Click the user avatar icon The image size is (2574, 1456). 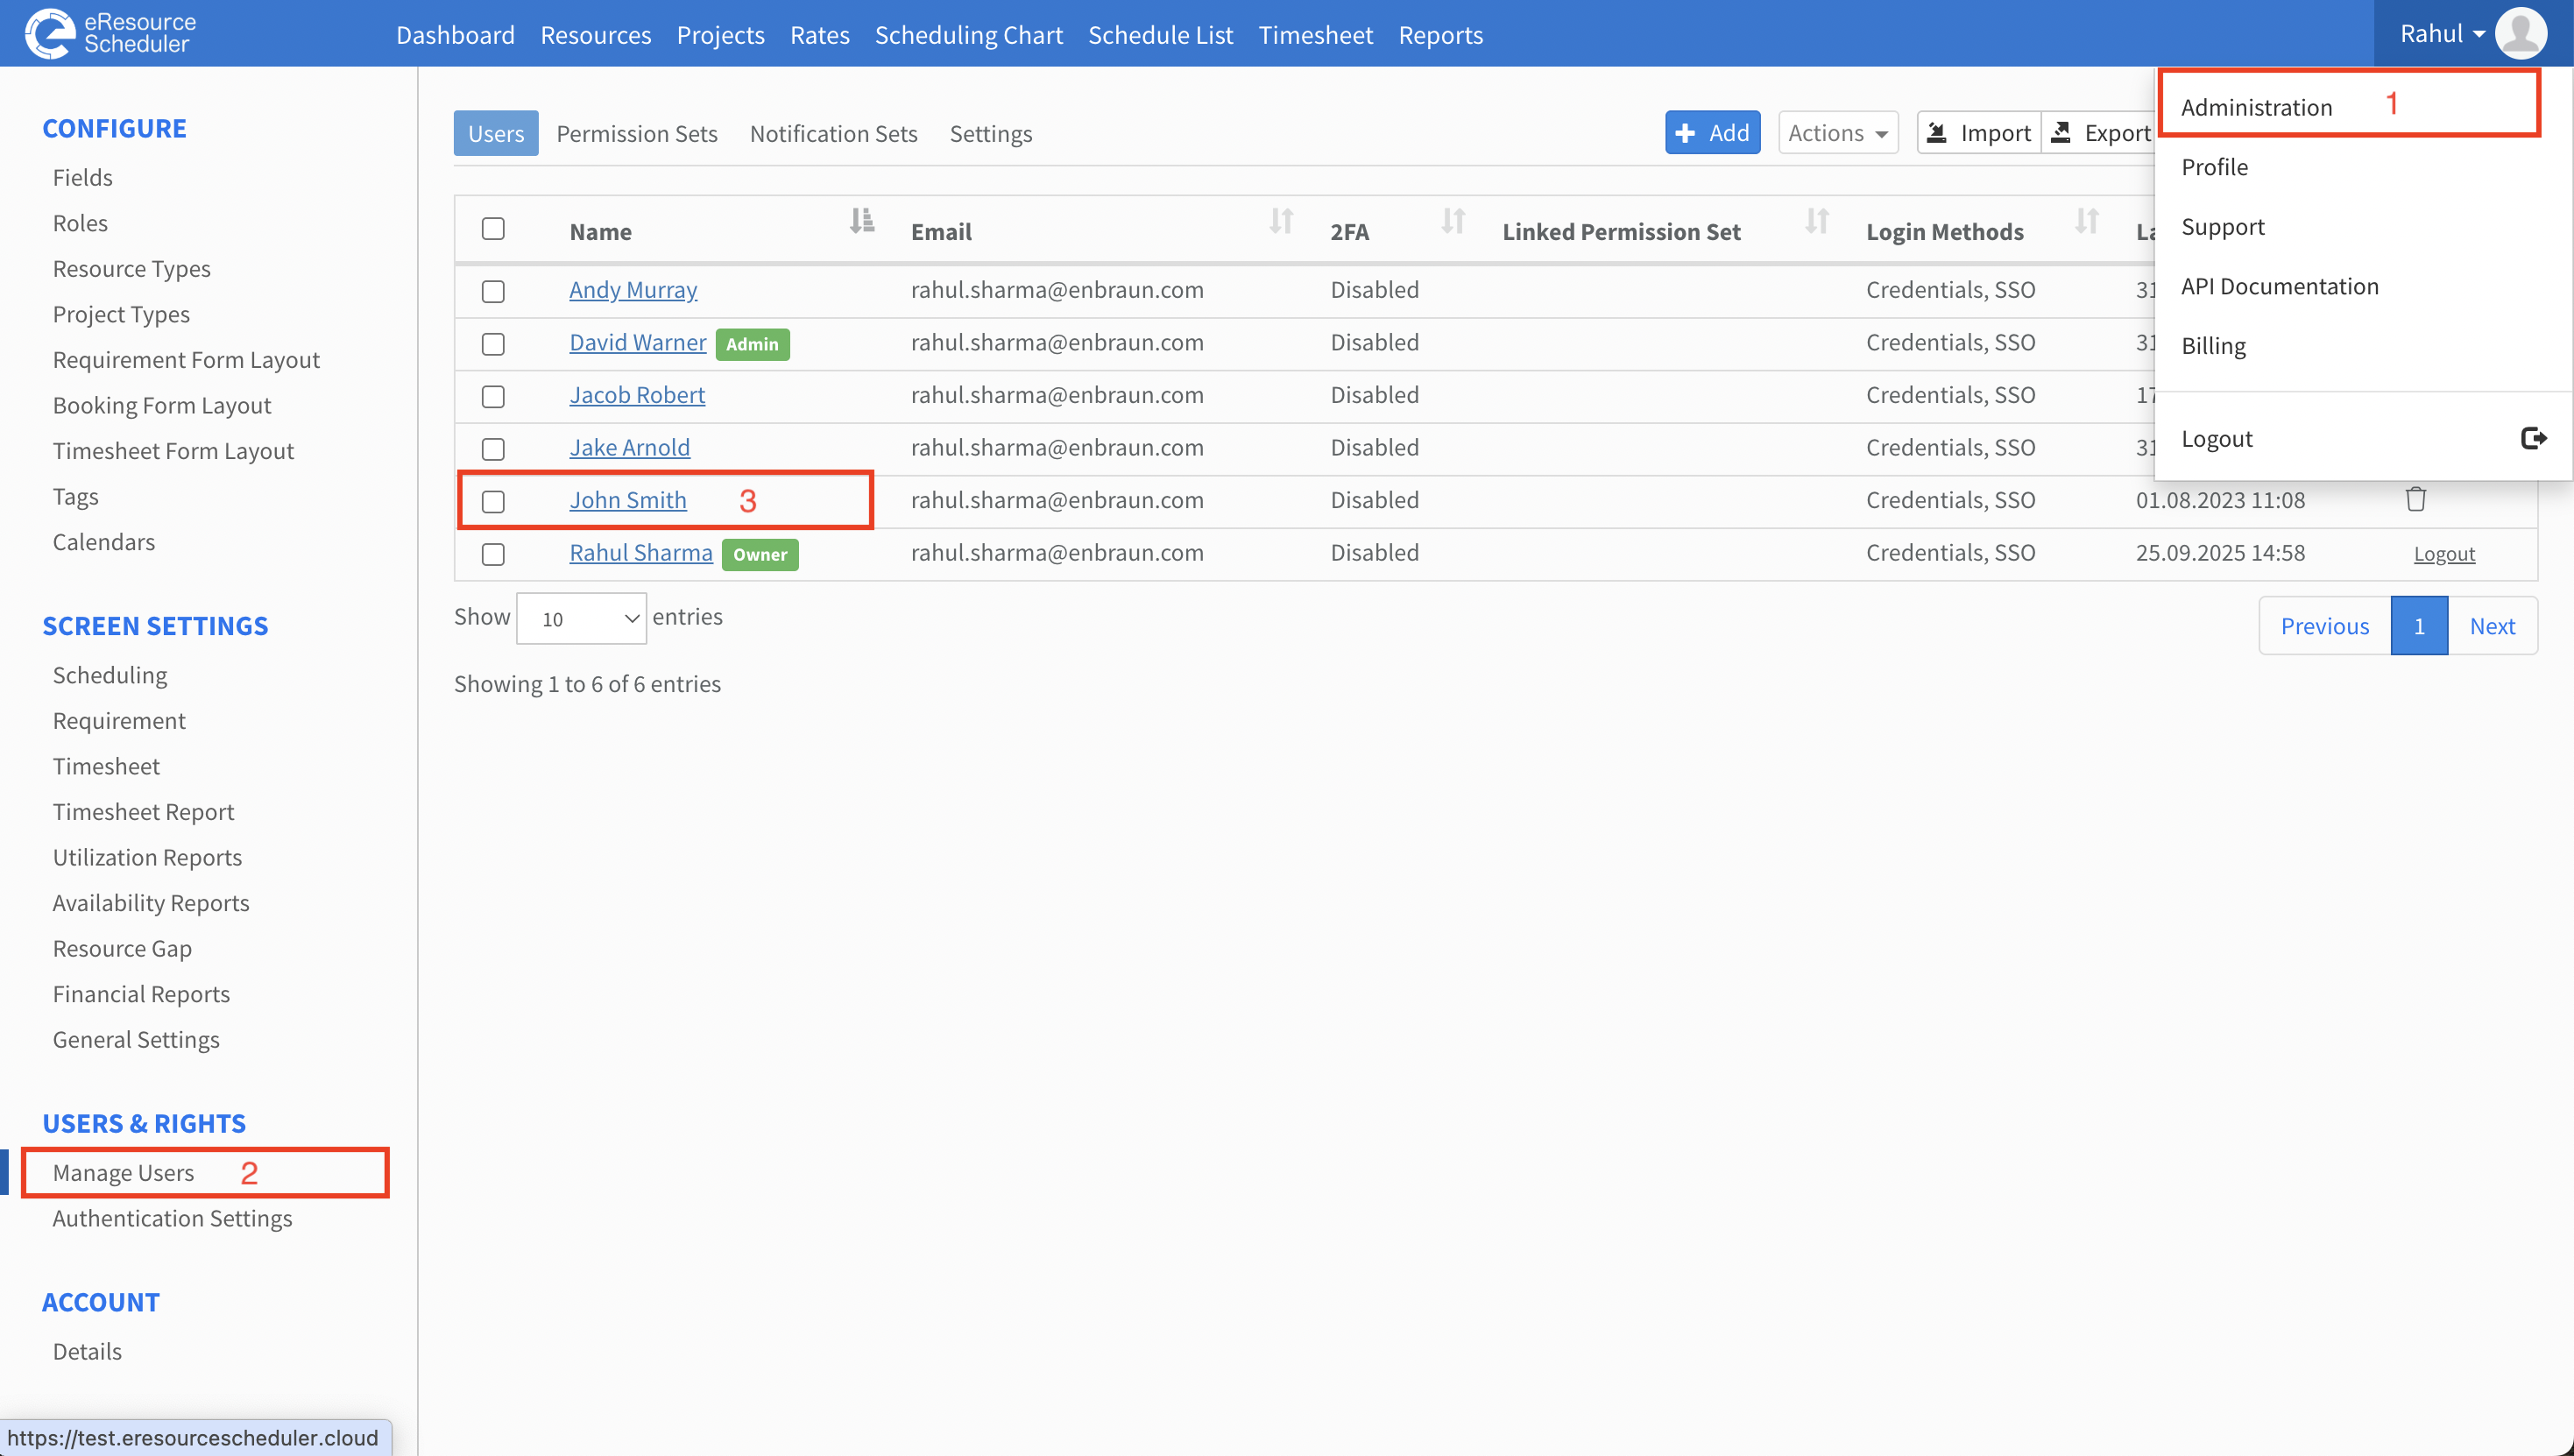point(2520,33)
